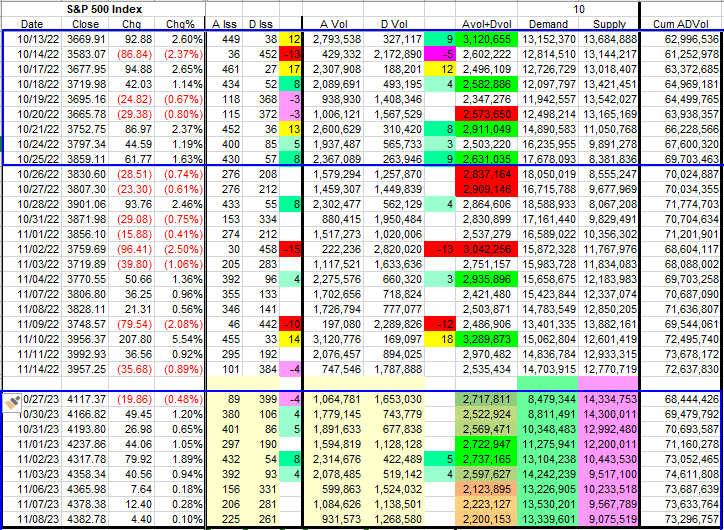This screenshot has width=724, height=530.
Task: Click the green cell "3,120,655"
Action: (487, 39)
